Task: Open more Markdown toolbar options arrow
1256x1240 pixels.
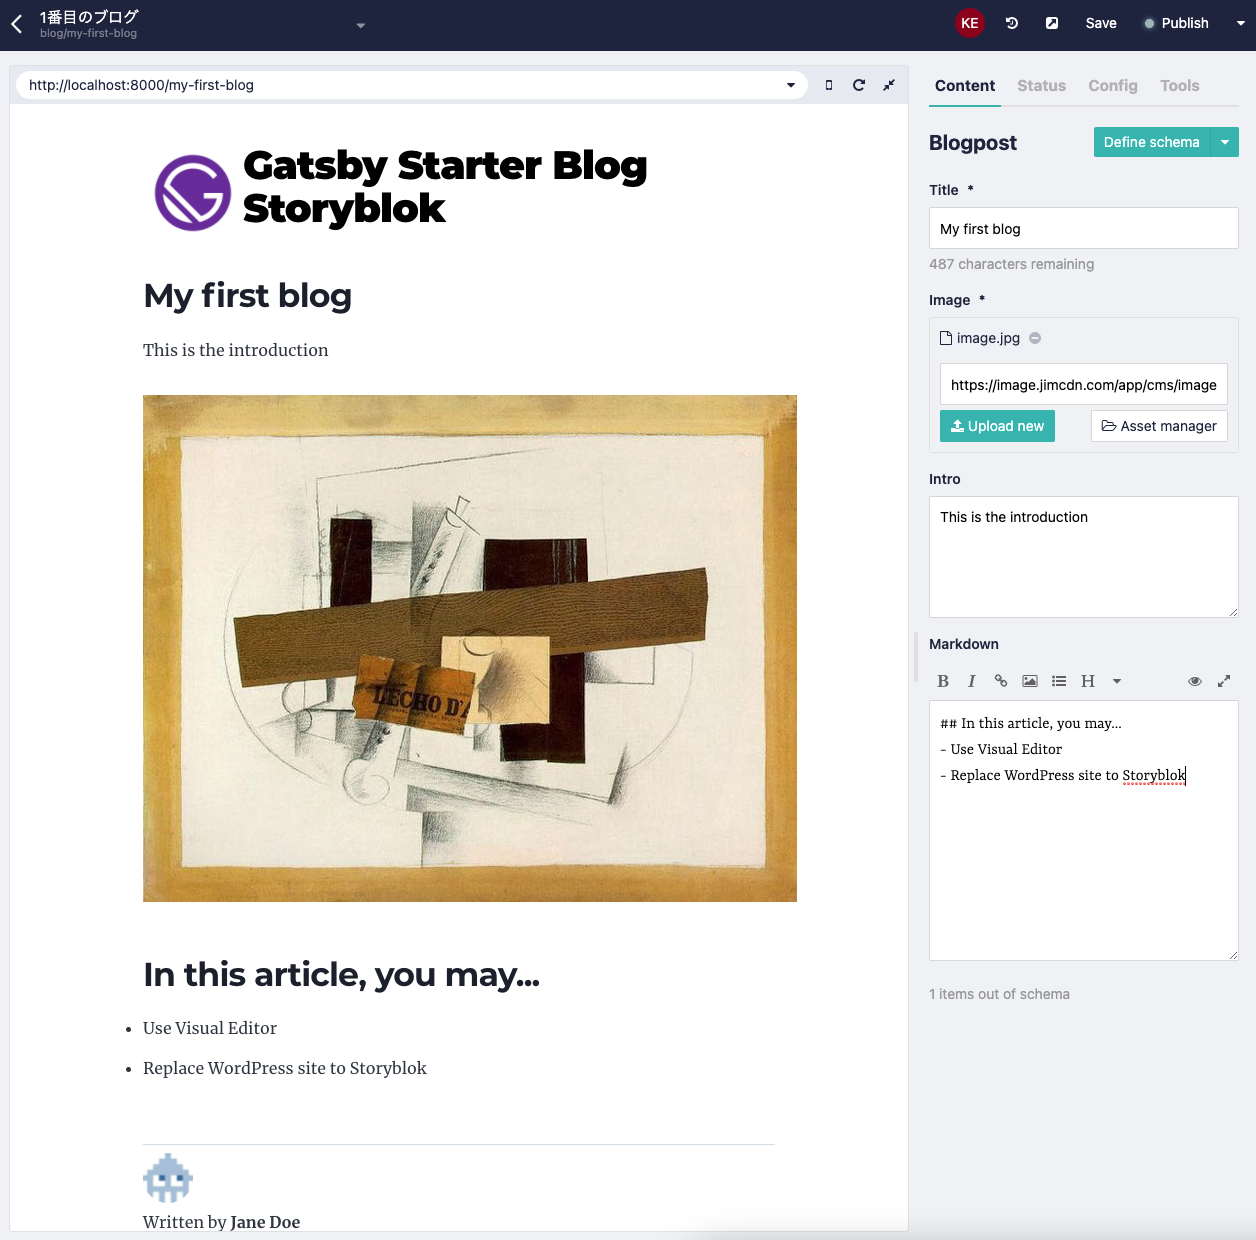Action: pos(1117,681)
